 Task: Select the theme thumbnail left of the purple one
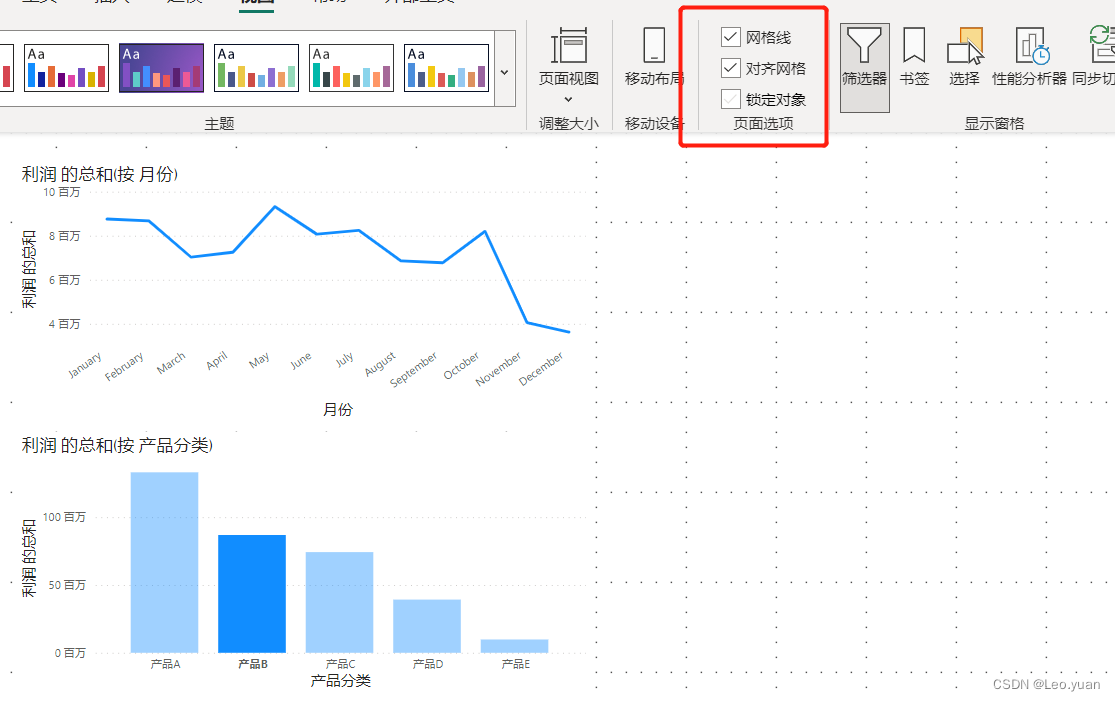66,68
